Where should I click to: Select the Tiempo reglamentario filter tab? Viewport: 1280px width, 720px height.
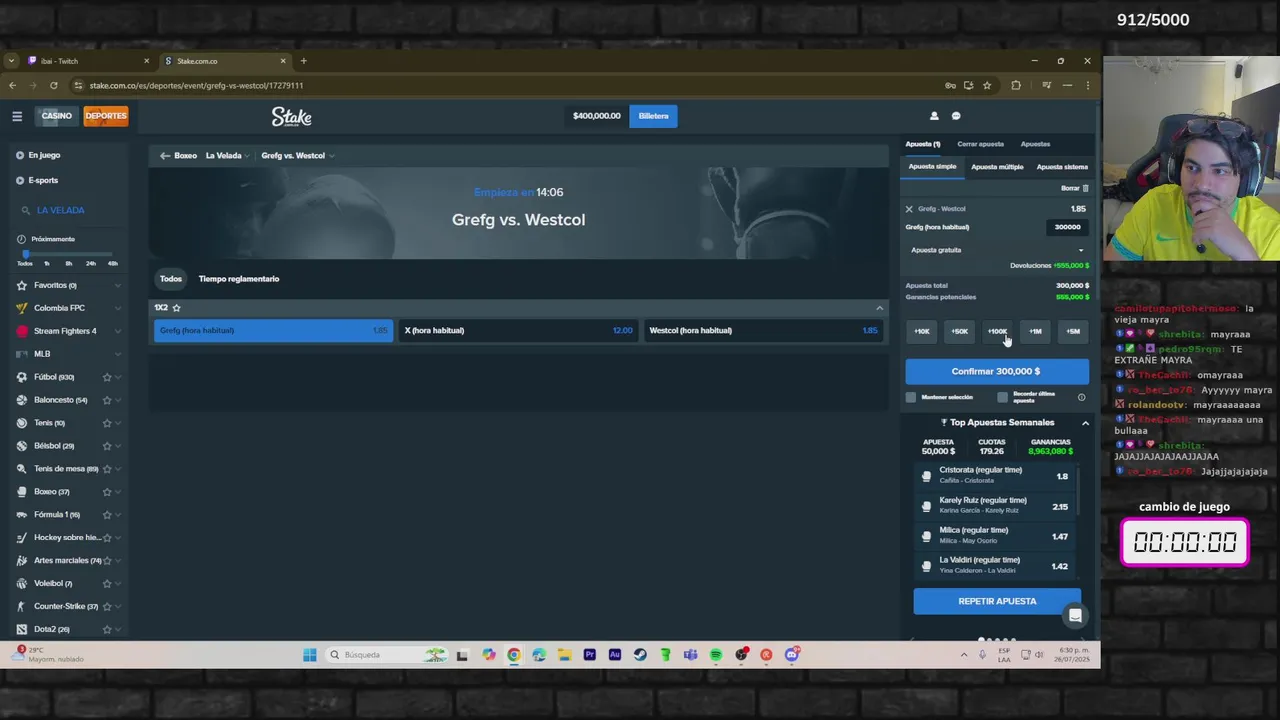(239, 279)
